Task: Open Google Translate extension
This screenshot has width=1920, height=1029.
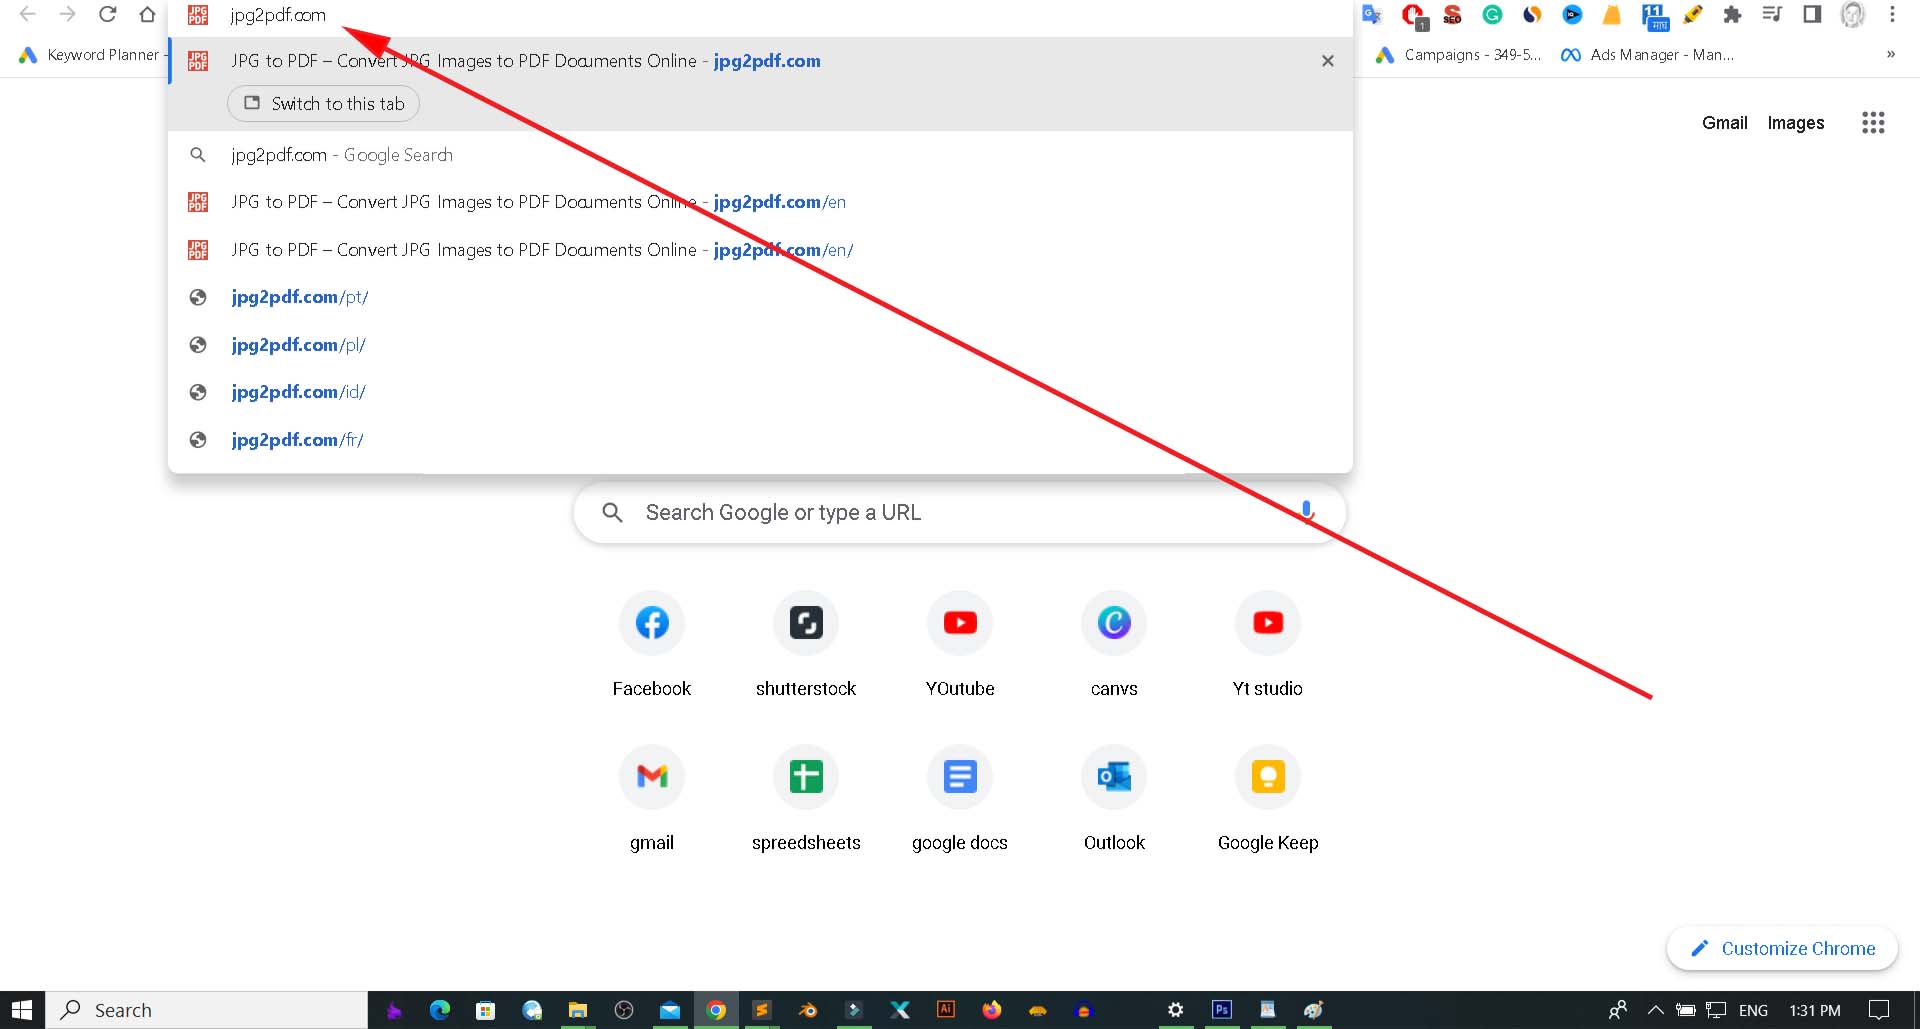Action: (1372, 14)
